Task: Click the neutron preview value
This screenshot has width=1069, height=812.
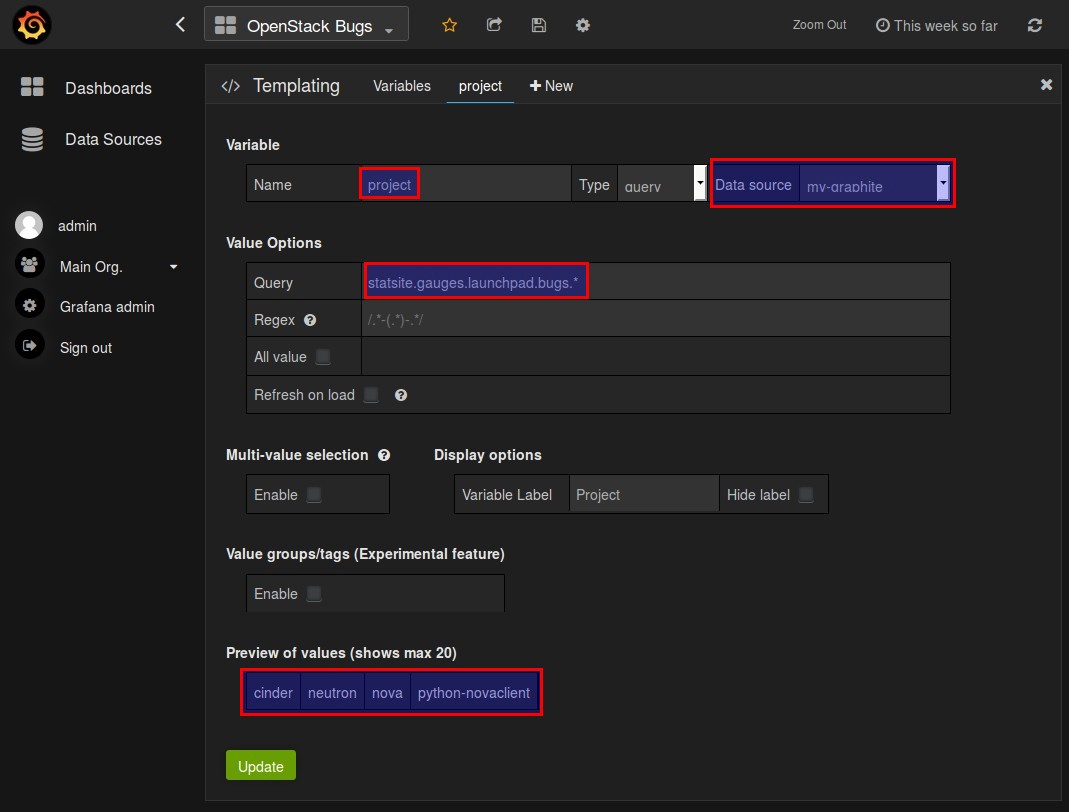Action: [x=332, y=693]
